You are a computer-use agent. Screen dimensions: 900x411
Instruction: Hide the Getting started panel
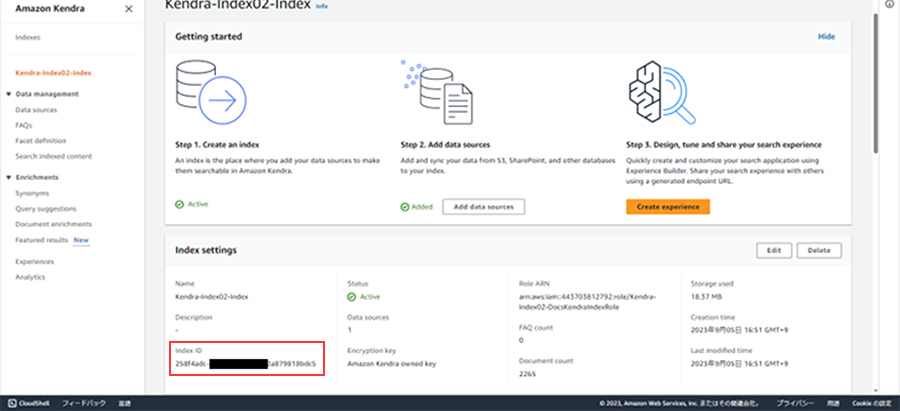click(x=827, y=36)
